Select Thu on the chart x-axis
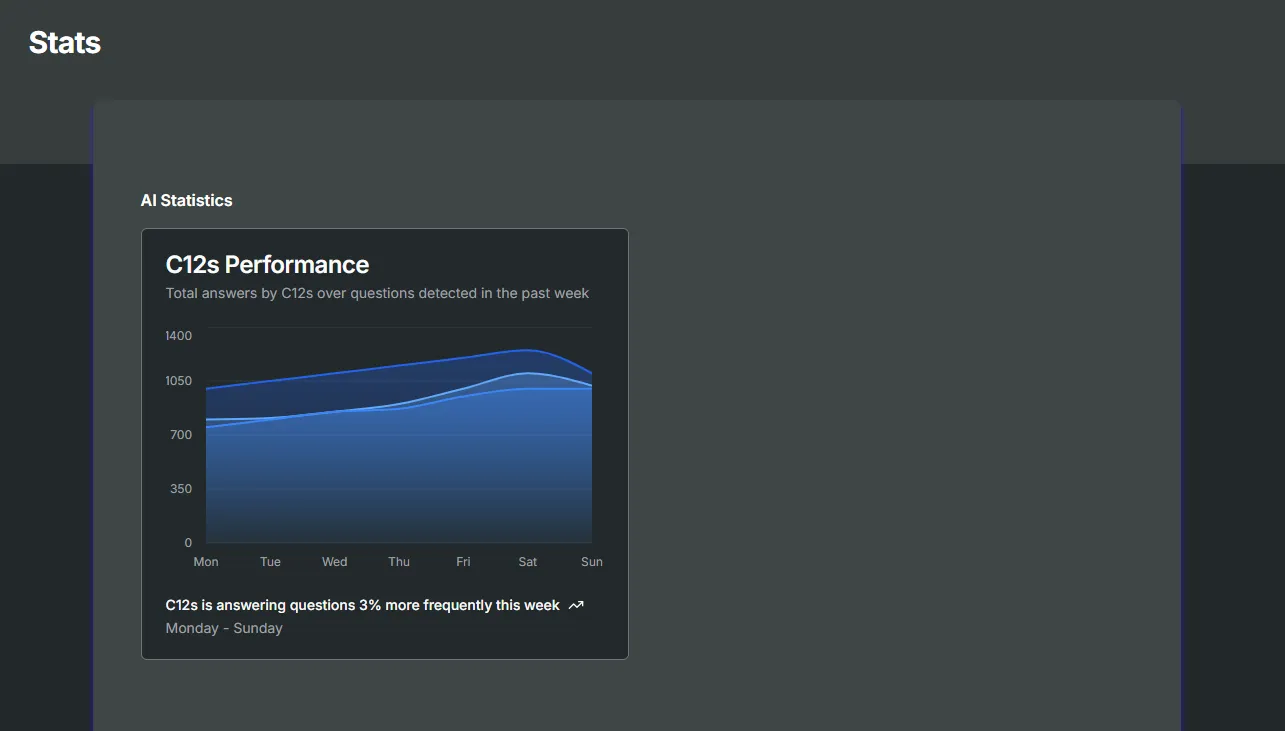Screen dimensions: 1285x731 pyautogui.click(x=399, y=562)
